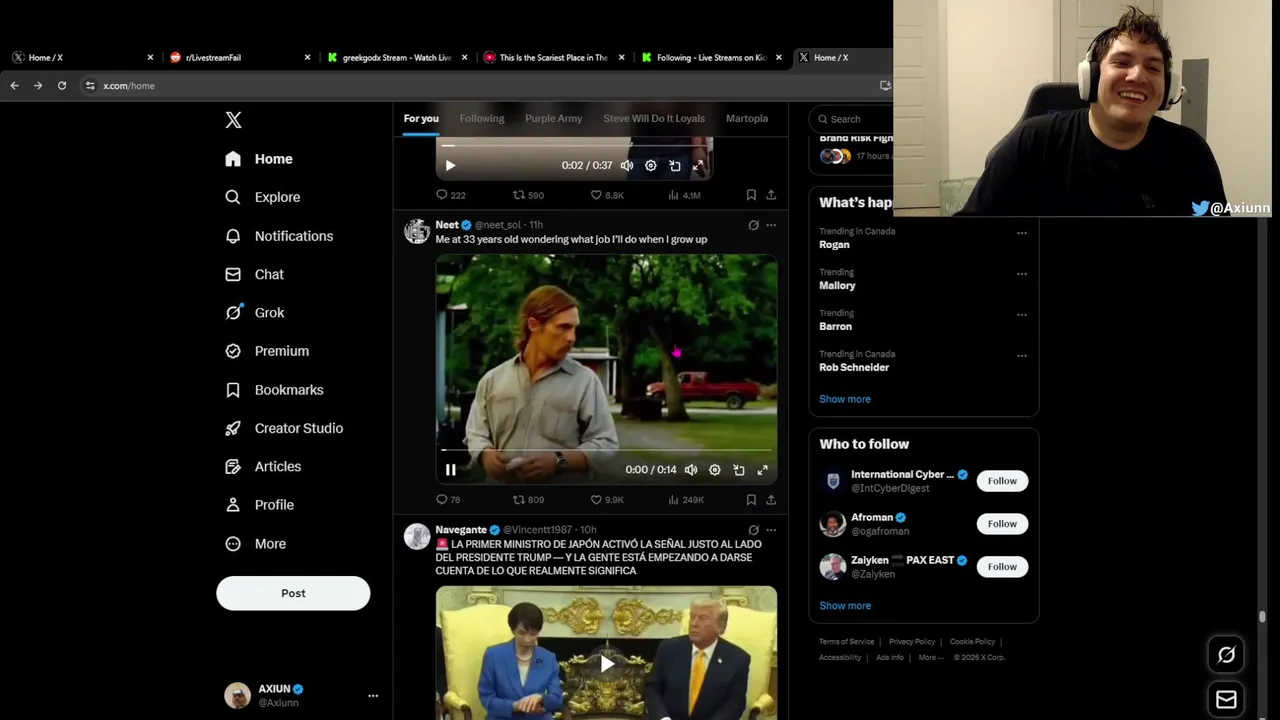Open more options for Rogan trend
The image size is (1280, 720).
(1022, 233)
